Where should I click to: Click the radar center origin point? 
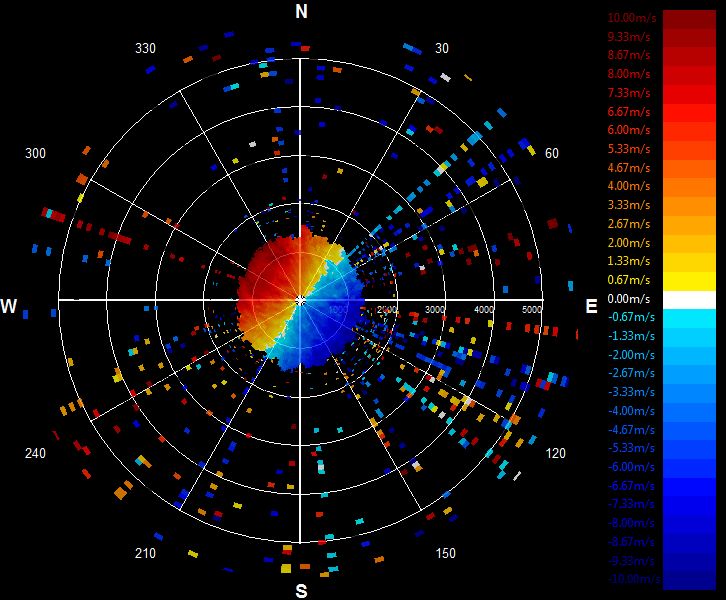[x=300, y=301]
